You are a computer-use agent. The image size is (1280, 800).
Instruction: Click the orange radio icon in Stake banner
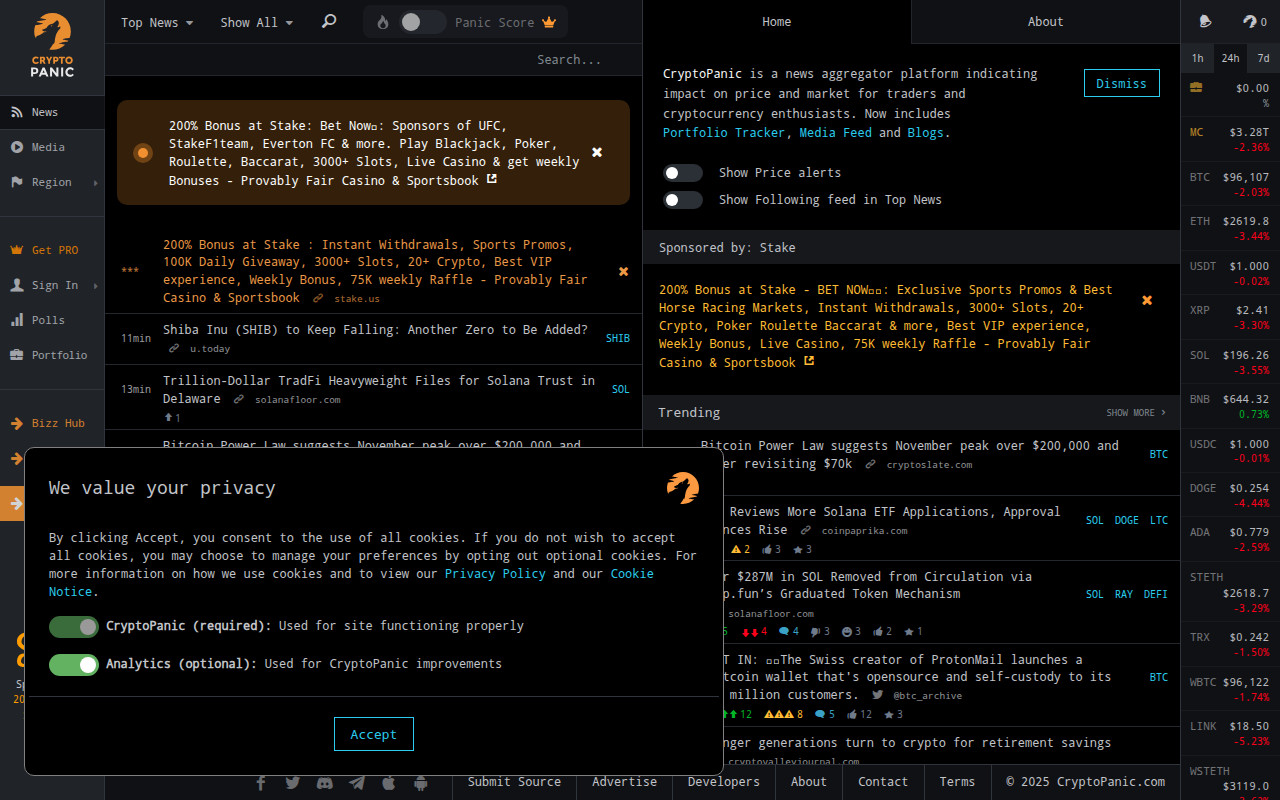143,152
